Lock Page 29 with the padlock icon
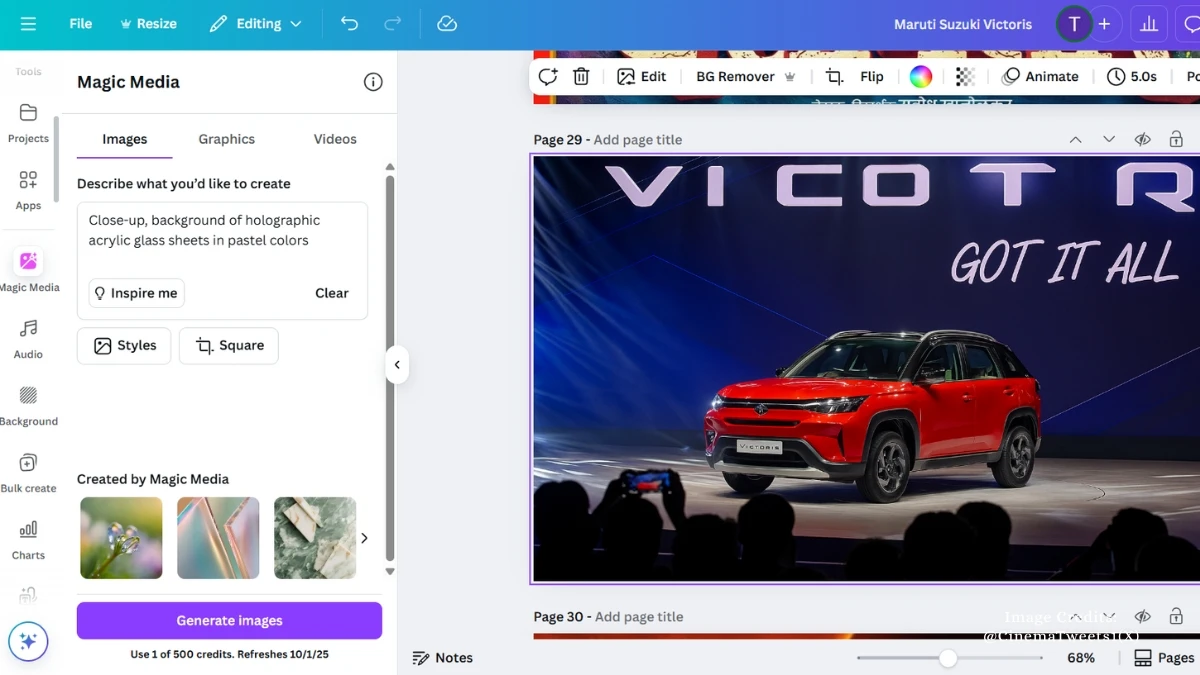 coord(1176,140)
